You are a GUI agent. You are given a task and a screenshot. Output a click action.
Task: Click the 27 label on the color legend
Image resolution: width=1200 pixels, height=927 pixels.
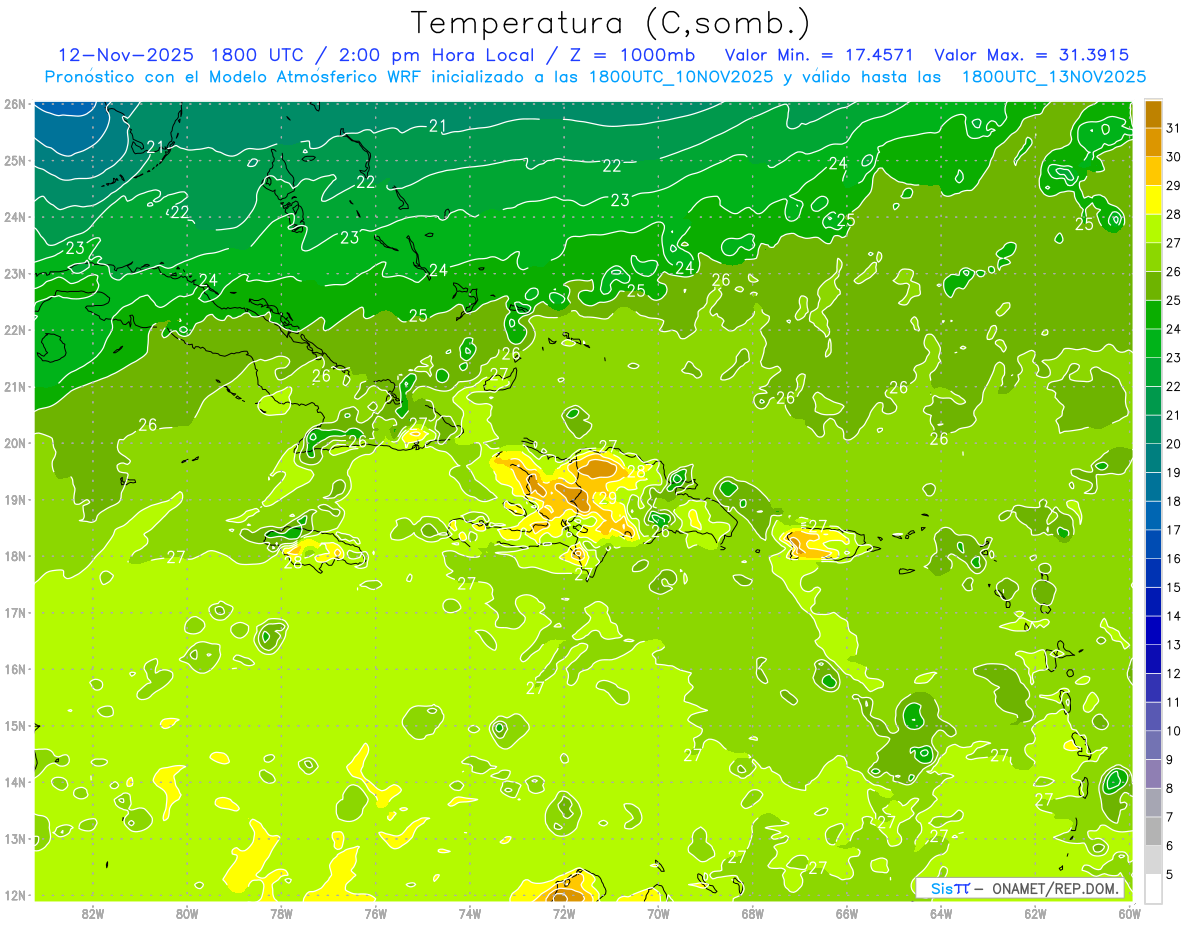click(x=1173, y=243)
